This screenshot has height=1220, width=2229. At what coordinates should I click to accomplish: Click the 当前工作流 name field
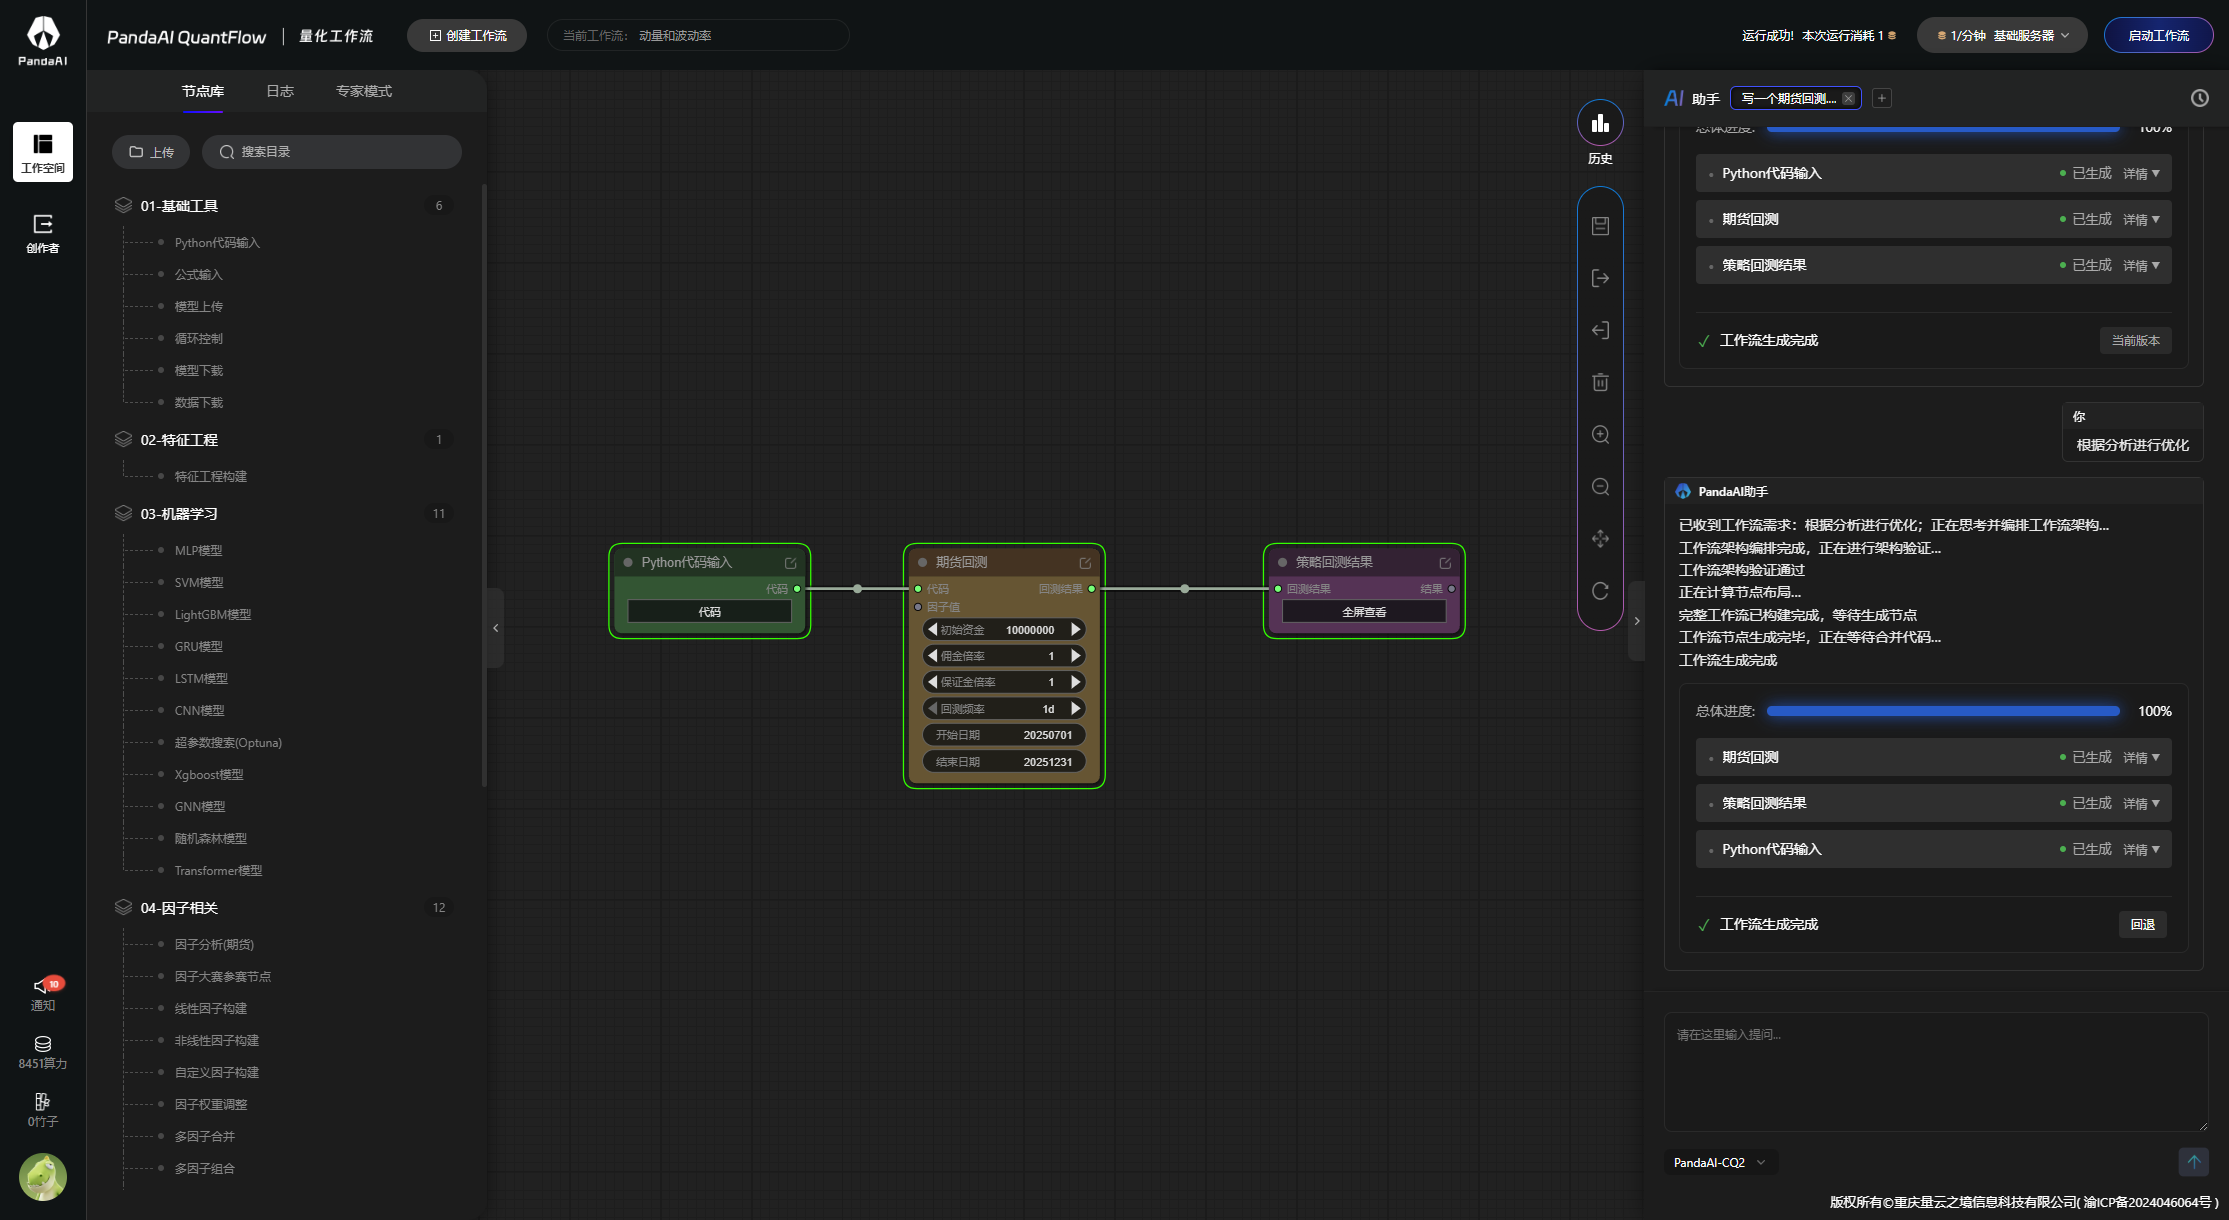(698, 35)
